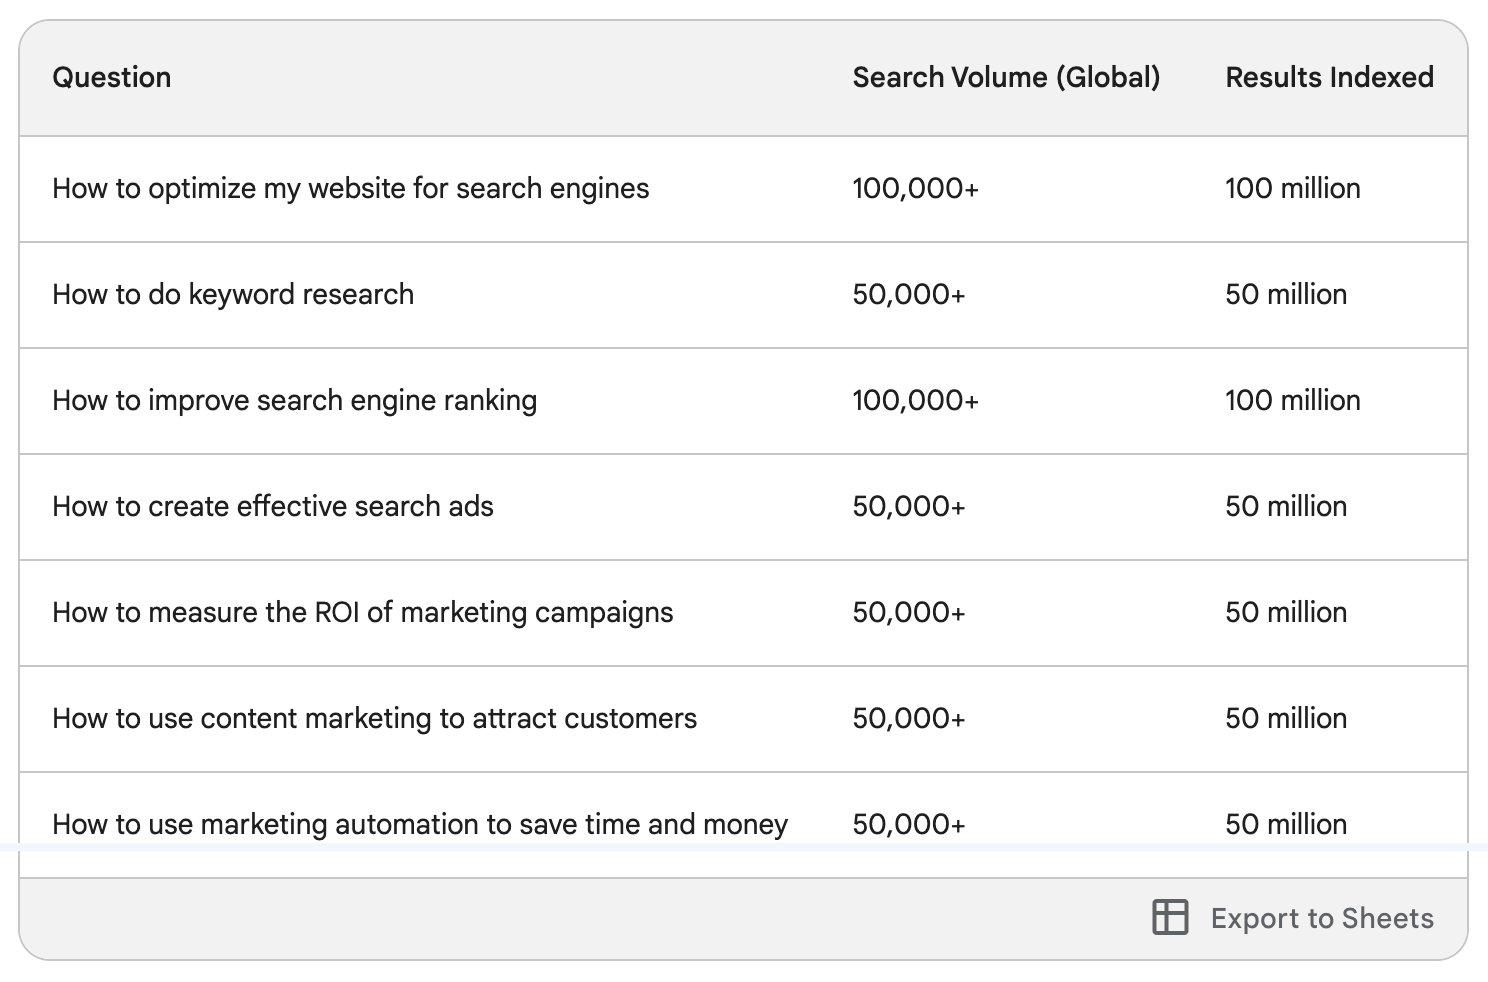Image resolution: width=1488 pixels, height=982 pixels.
Task: Click results indexed for improve search engine ranking
Action: pos(1292,400)
